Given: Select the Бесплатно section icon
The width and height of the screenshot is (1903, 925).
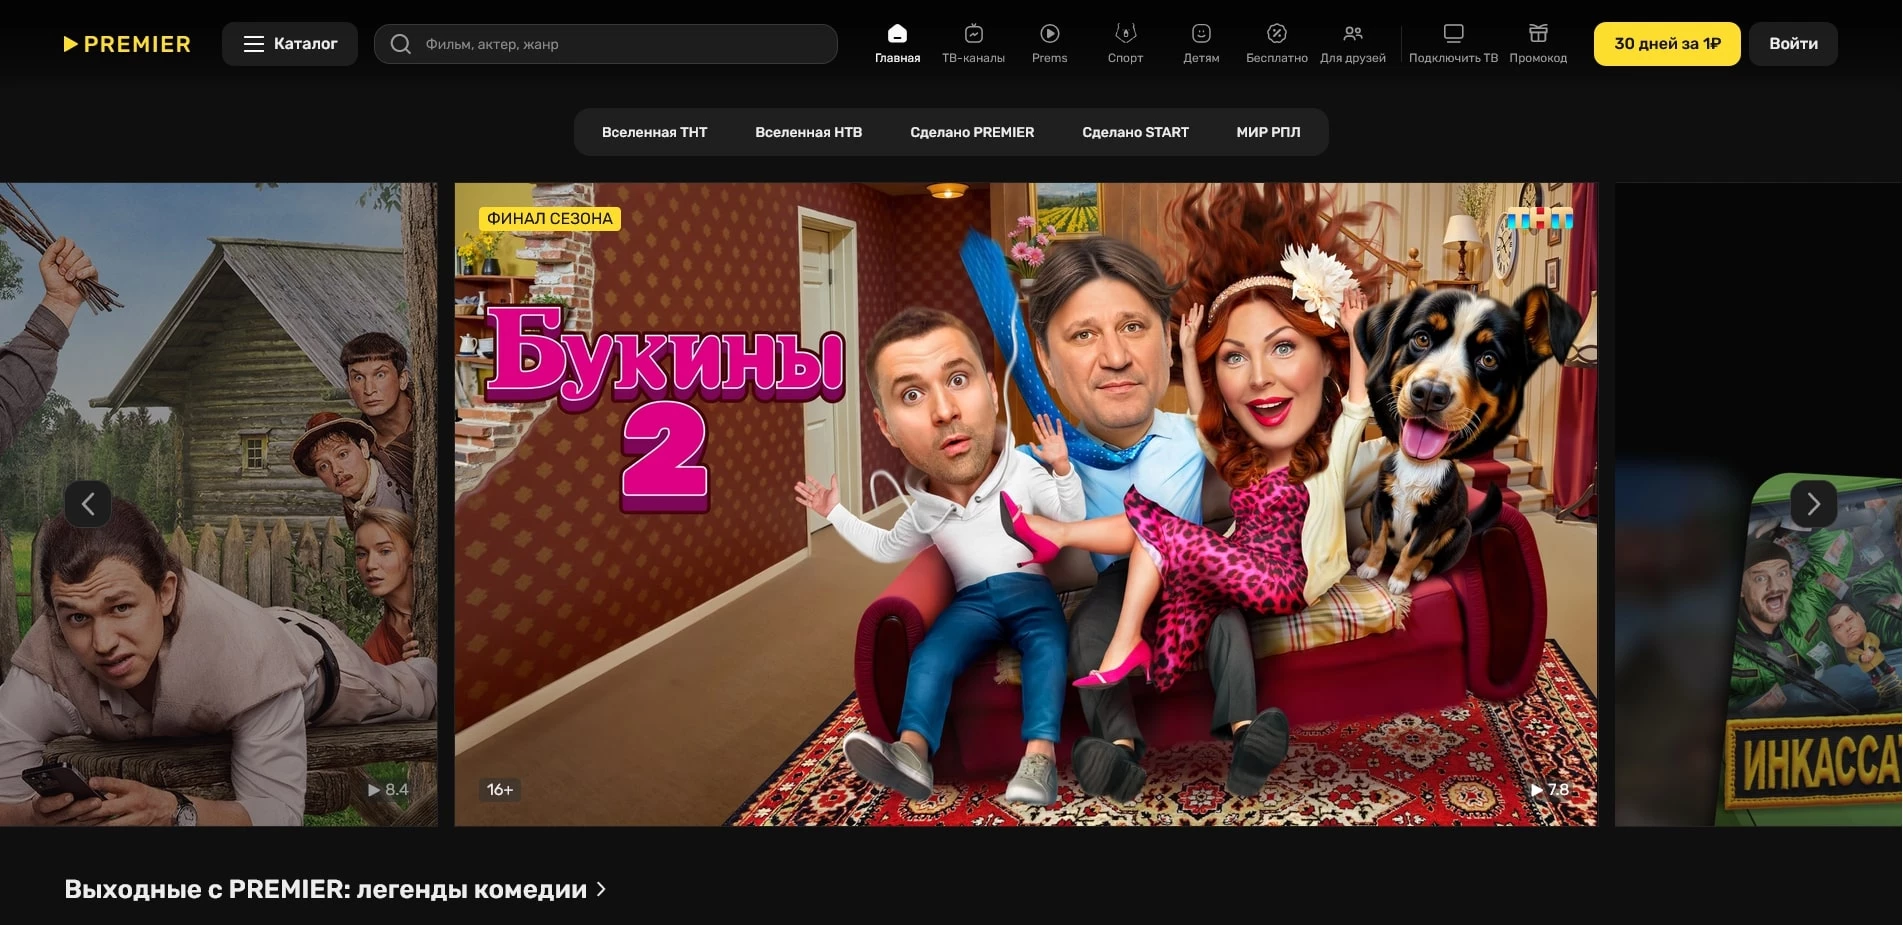Looking at the screenshot, I should [1276, 32].
